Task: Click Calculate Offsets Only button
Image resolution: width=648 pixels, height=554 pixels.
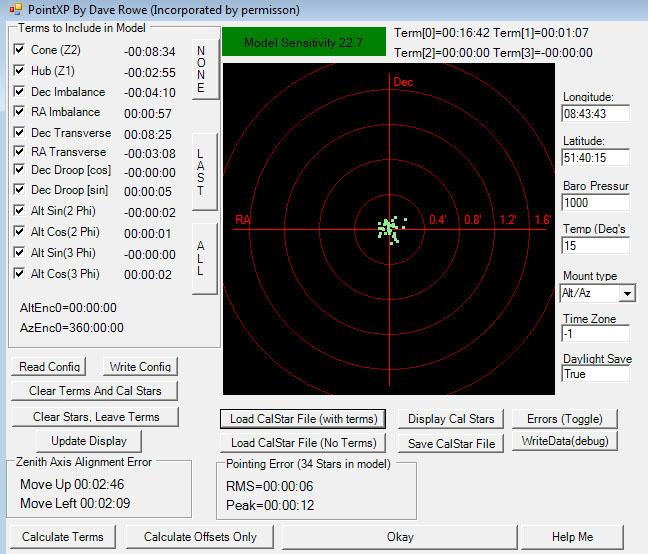Action: tap(200, 537)
